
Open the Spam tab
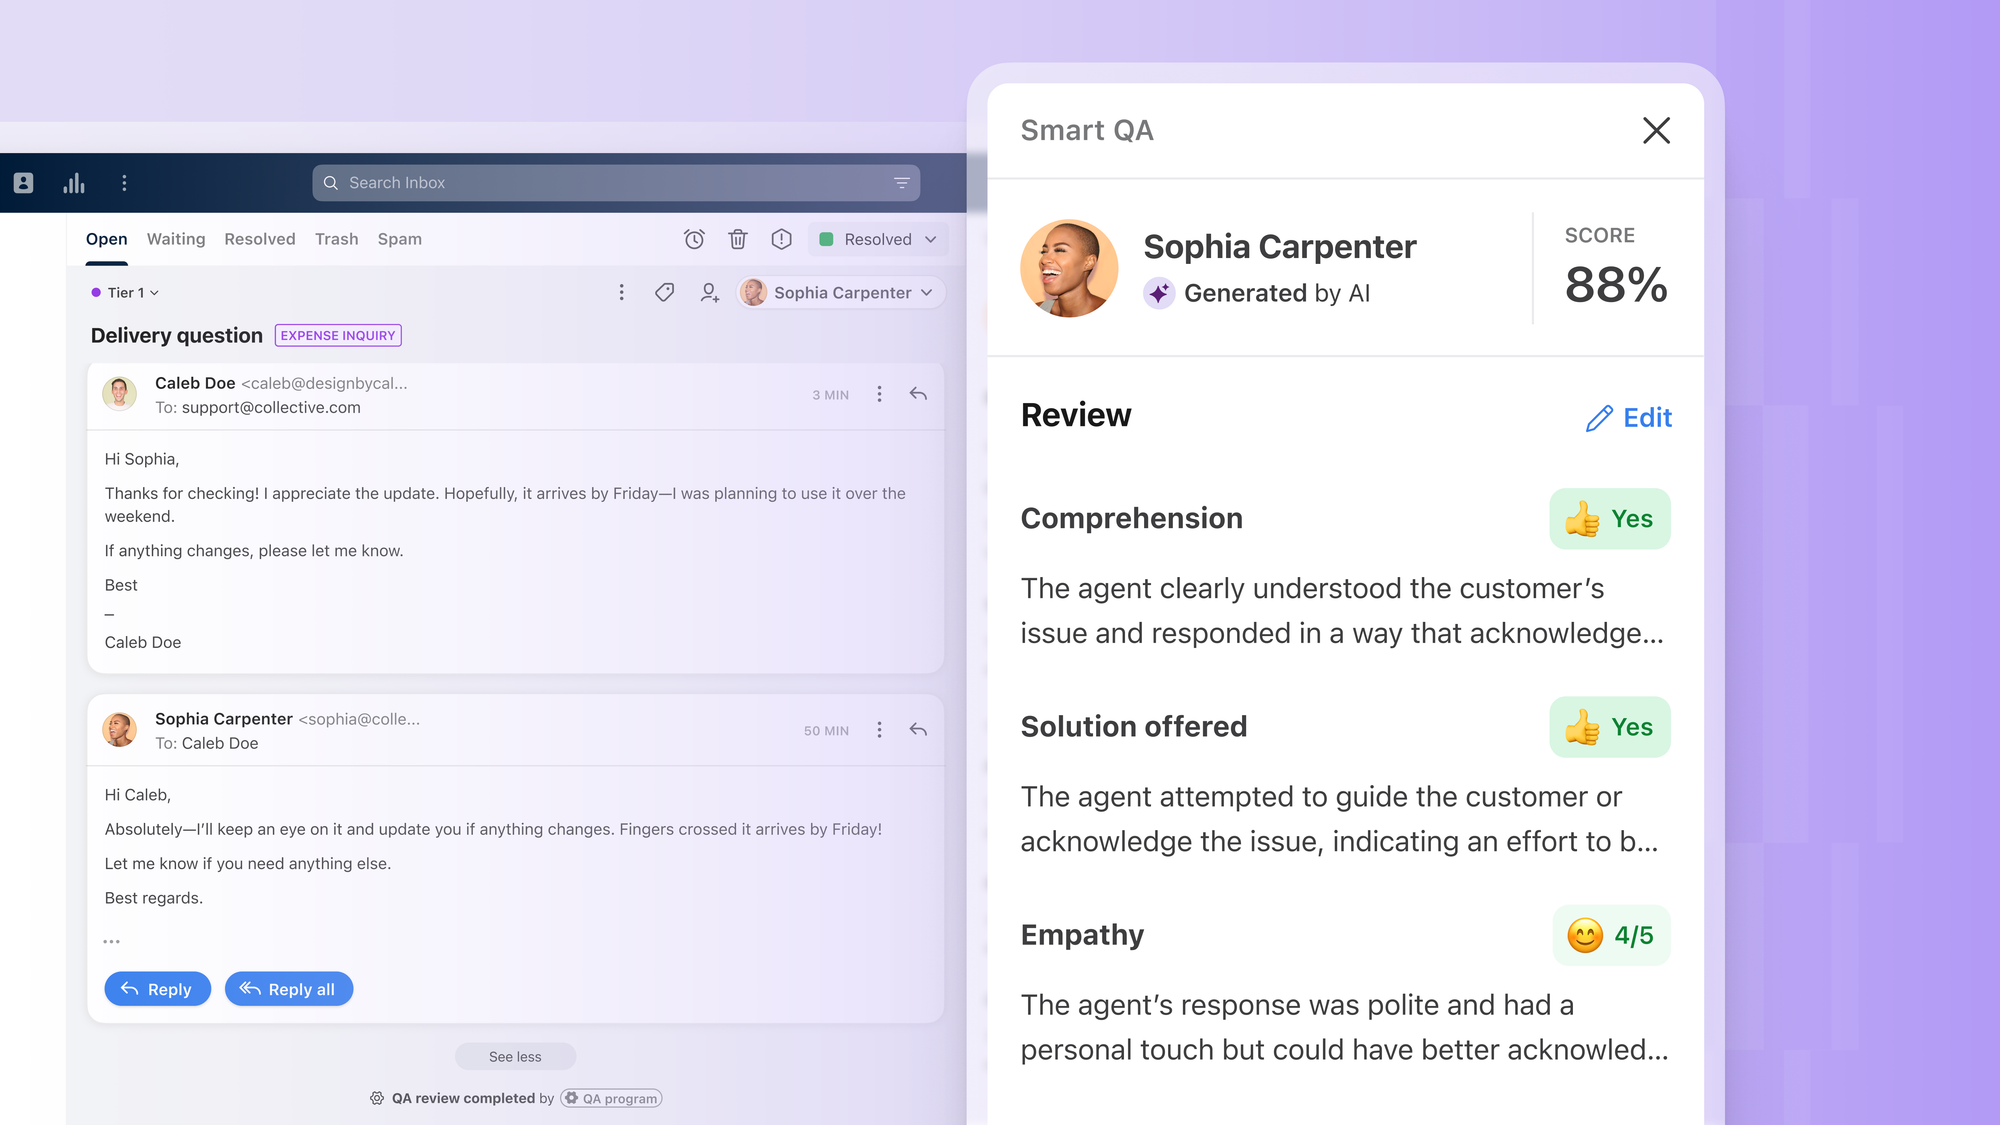tap(399, 239)
